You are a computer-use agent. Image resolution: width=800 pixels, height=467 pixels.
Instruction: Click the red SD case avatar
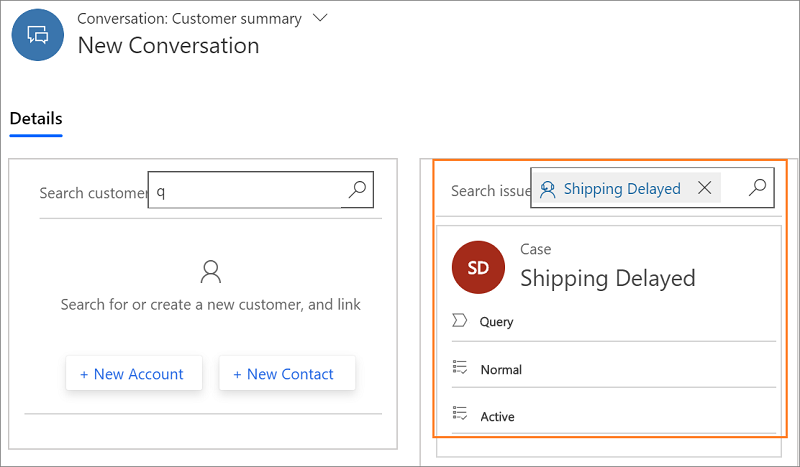[x=478, y=267]
